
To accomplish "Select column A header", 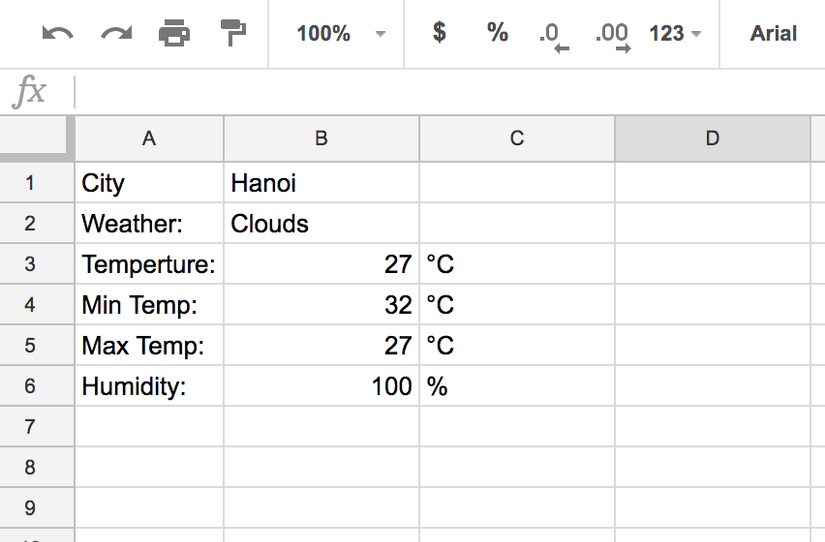I will [x=149, y=139].
